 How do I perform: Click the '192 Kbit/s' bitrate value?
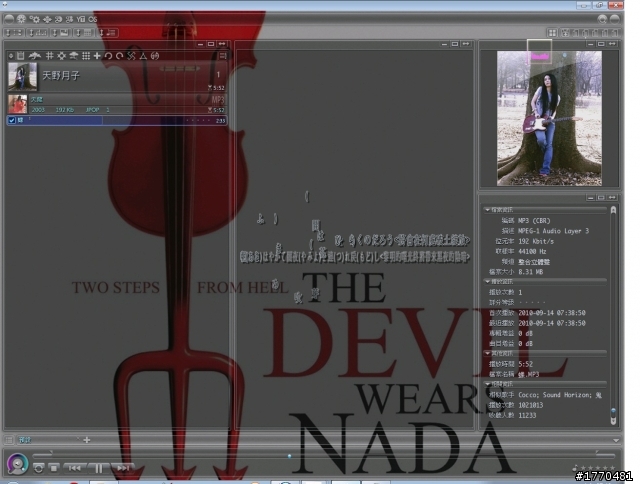pyautogui.click(x=536, y=241)
